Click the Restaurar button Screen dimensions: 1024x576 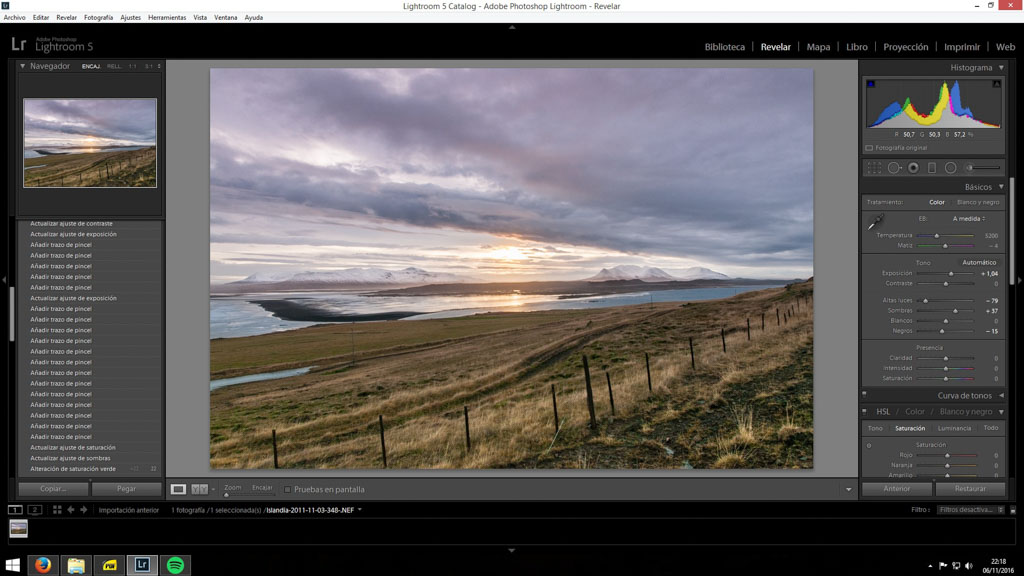970,489
